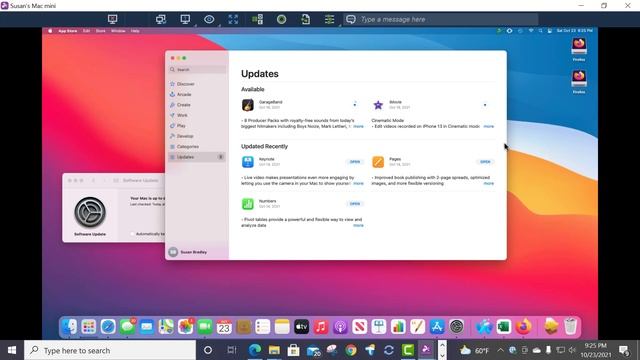Click the GarageBand app icon in Updates

(x=248, y=105)
